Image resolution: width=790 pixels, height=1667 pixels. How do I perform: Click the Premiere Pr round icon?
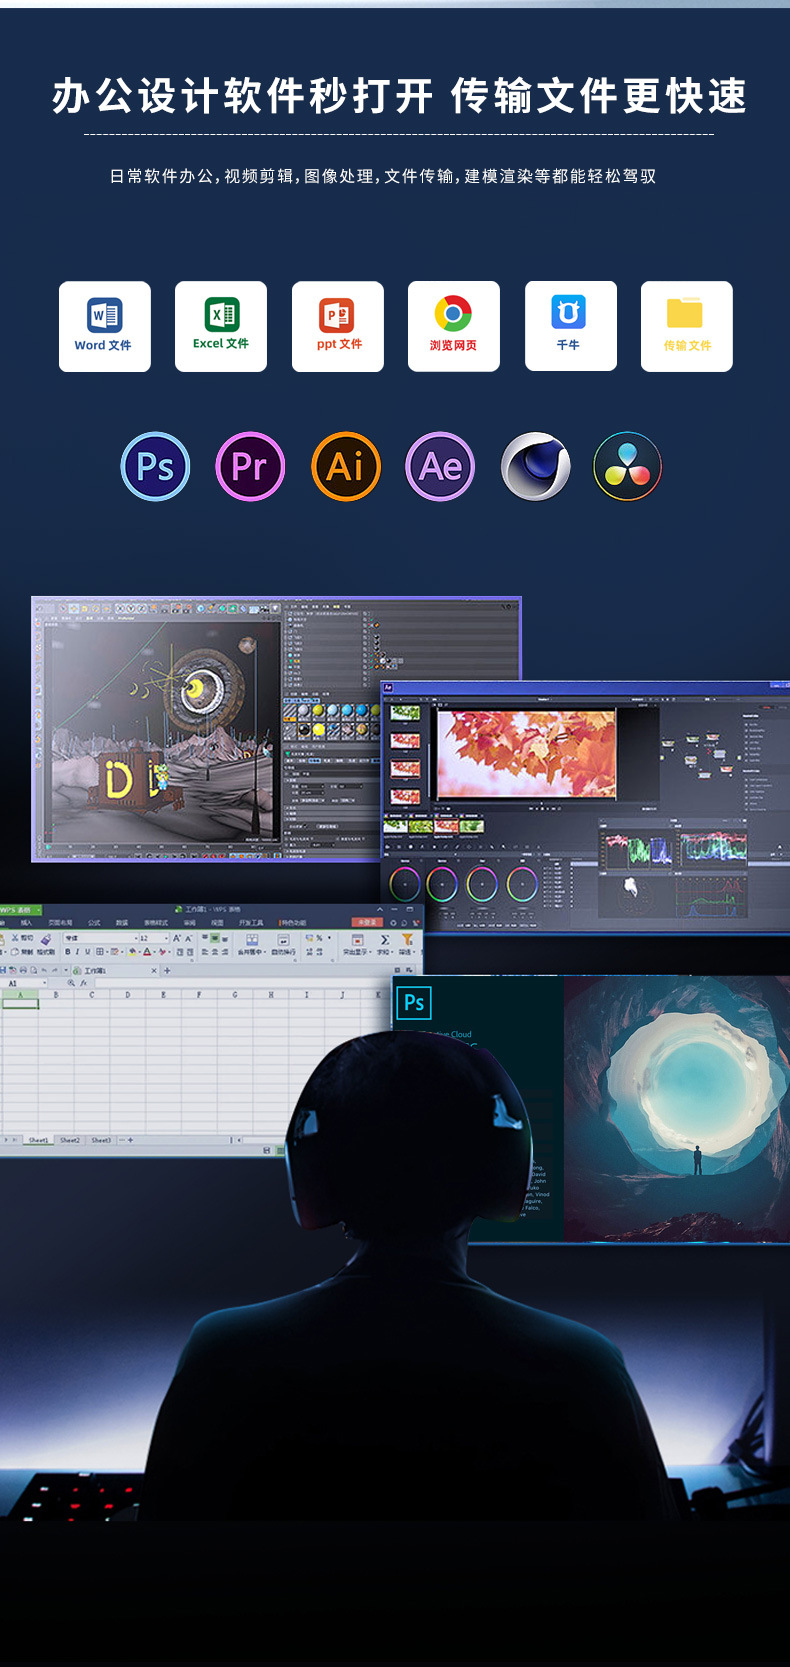pyautogui.click(x=250, y=466)
